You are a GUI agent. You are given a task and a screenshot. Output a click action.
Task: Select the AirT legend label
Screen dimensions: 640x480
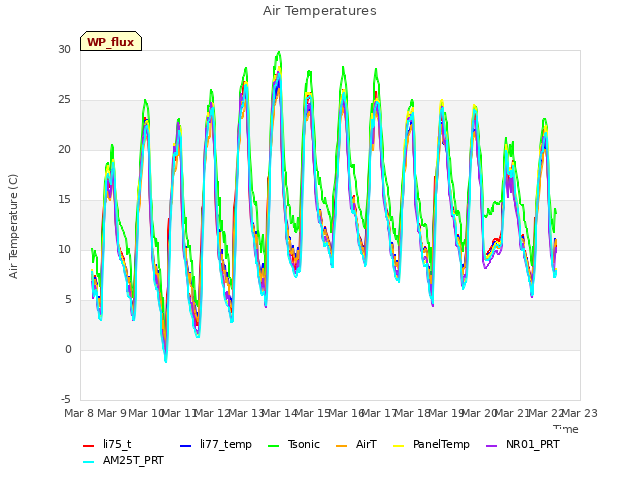coord(366,444)
